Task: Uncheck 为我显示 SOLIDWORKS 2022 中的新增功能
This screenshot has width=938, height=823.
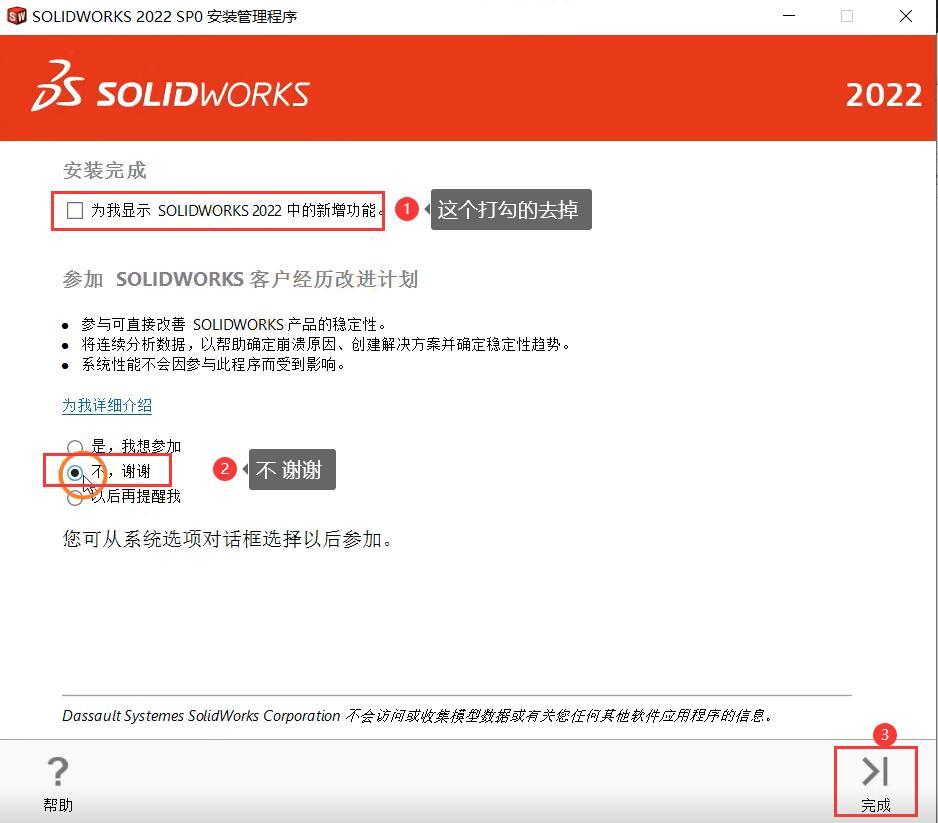Action: 75,210
